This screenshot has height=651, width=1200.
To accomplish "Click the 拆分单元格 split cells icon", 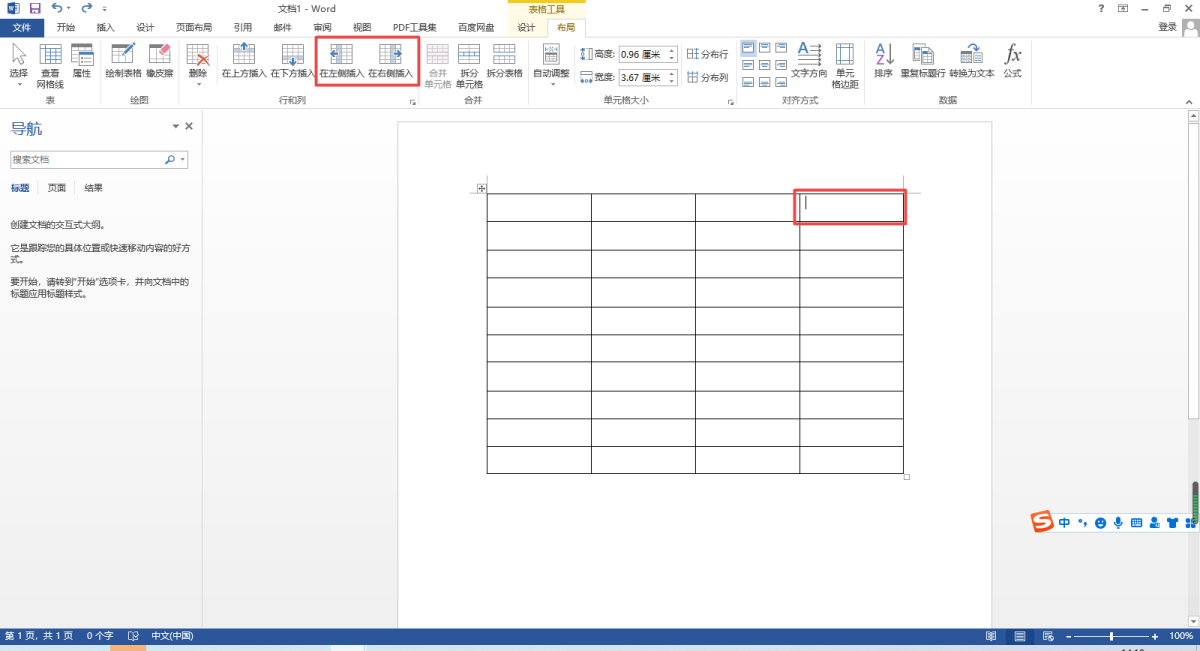I will coord(469,56).
